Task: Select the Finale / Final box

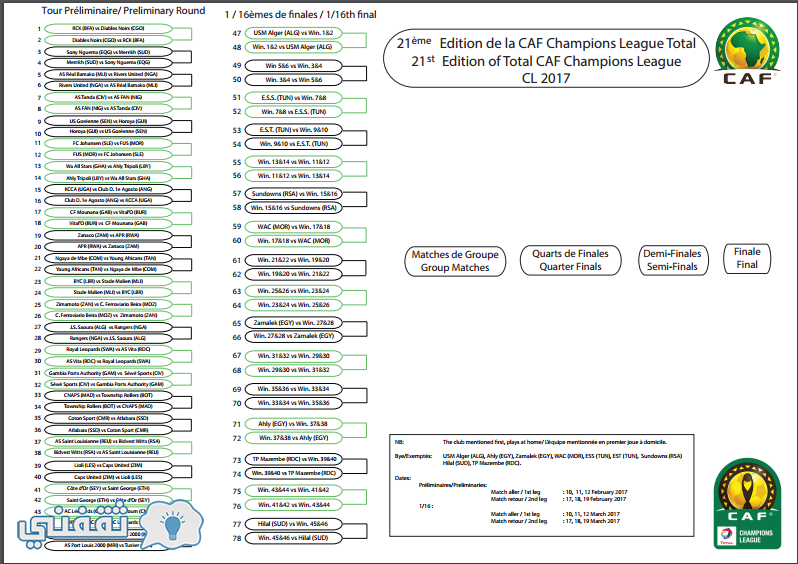Action: [747, 259]
